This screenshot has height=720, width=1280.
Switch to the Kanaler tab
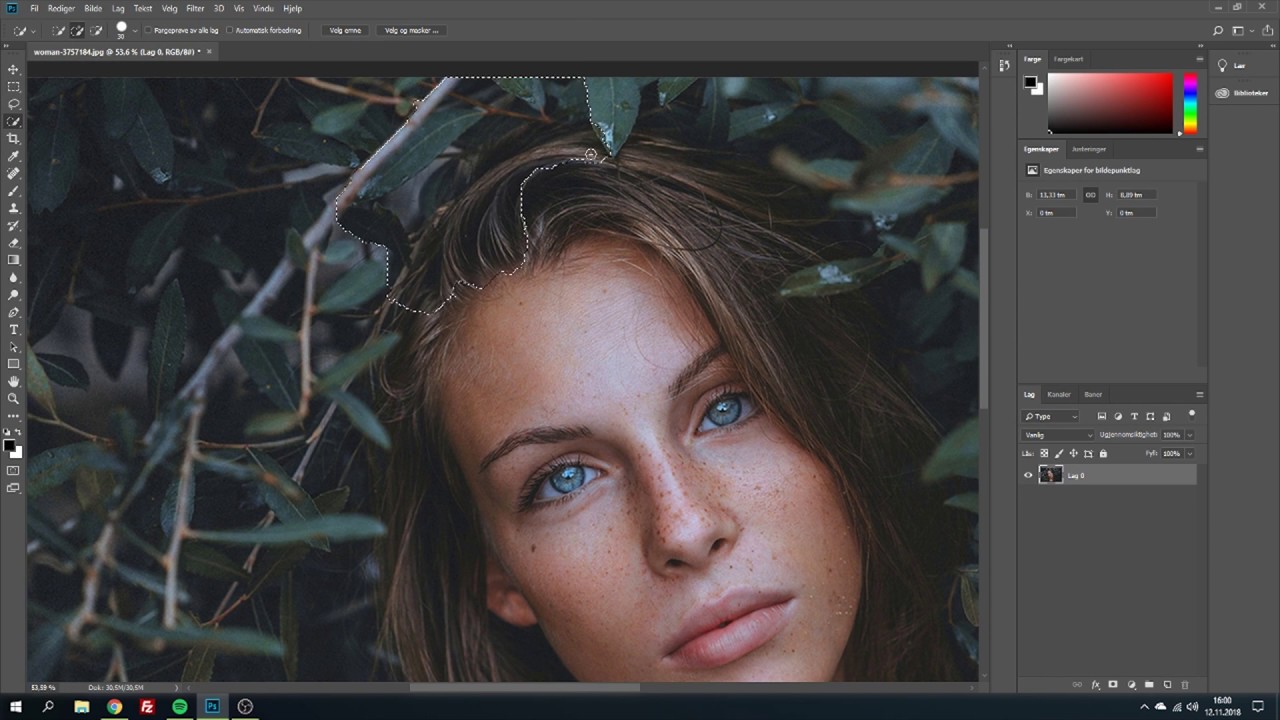(x=1059, y=394)
